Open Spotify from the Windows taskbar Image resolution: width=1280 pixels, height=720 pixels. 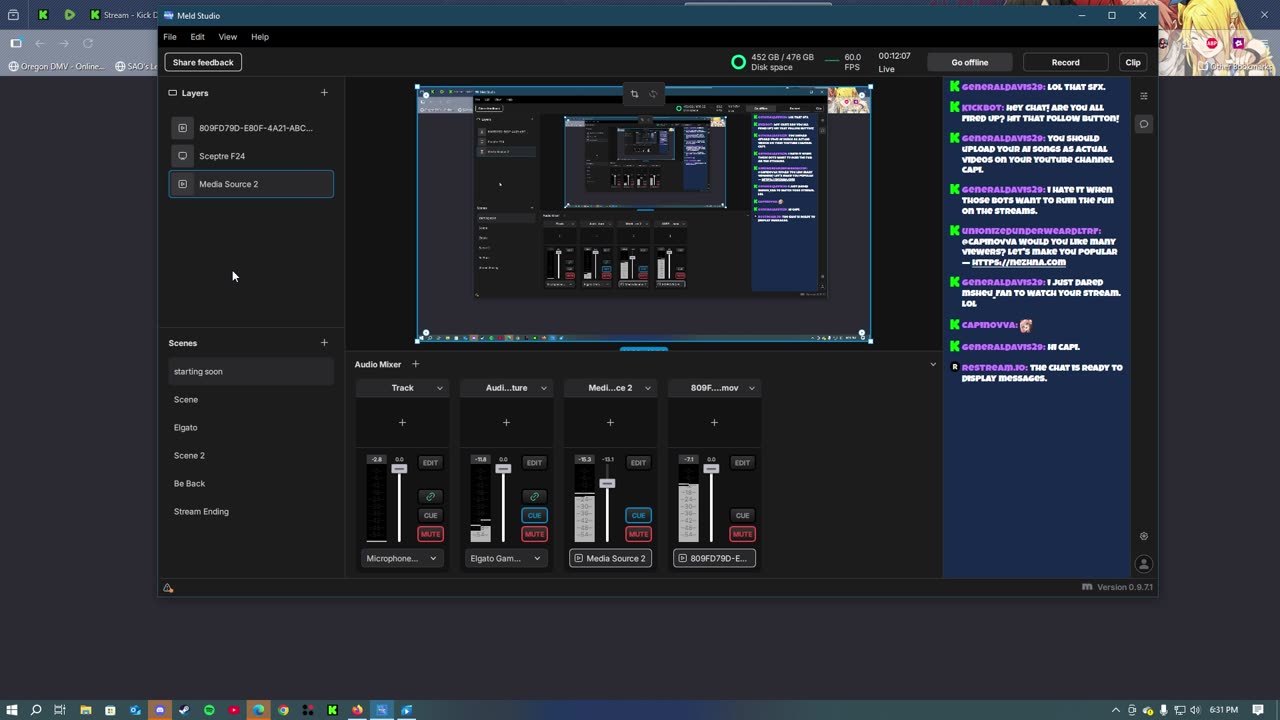click(x=209, y=710)
